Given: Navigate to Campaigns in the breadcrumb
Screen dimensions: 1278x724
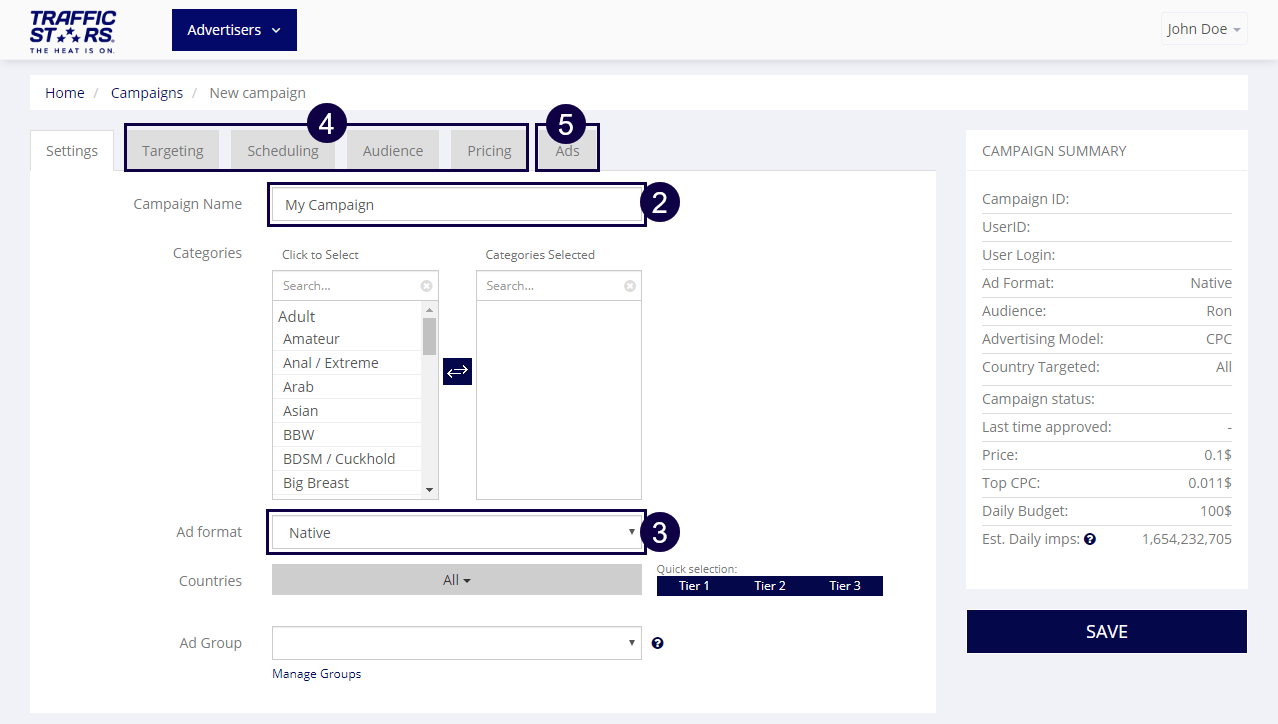Looking at the screenshot, I should pyautogui.click(x=147, y=93).
